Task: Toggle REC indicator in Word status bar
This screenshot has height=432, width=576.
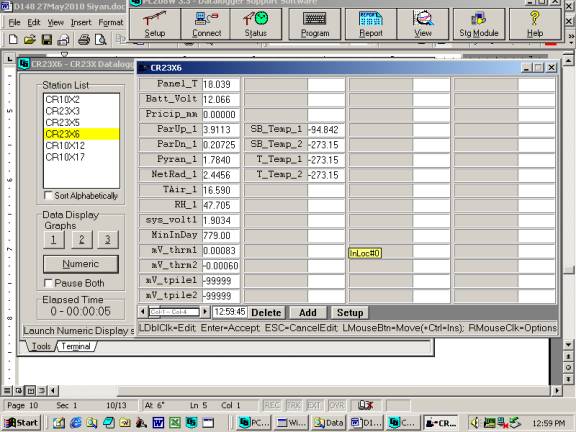Action: click(x=272, y=405)
